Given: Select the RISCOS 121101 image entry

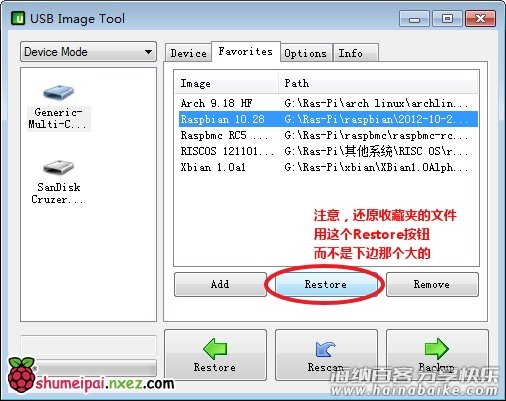Looking at the screenshot, I should coord(328,151).
